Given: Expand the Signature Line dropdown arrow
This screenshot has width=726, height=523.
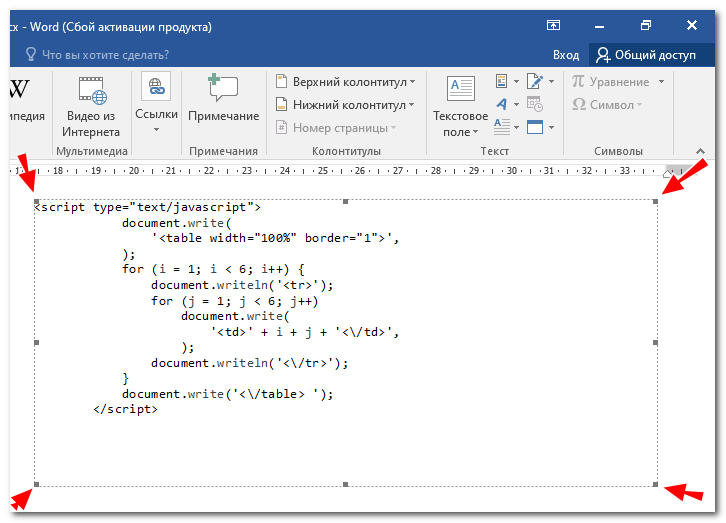Looking at the screenshot, I should pos(551,82).
